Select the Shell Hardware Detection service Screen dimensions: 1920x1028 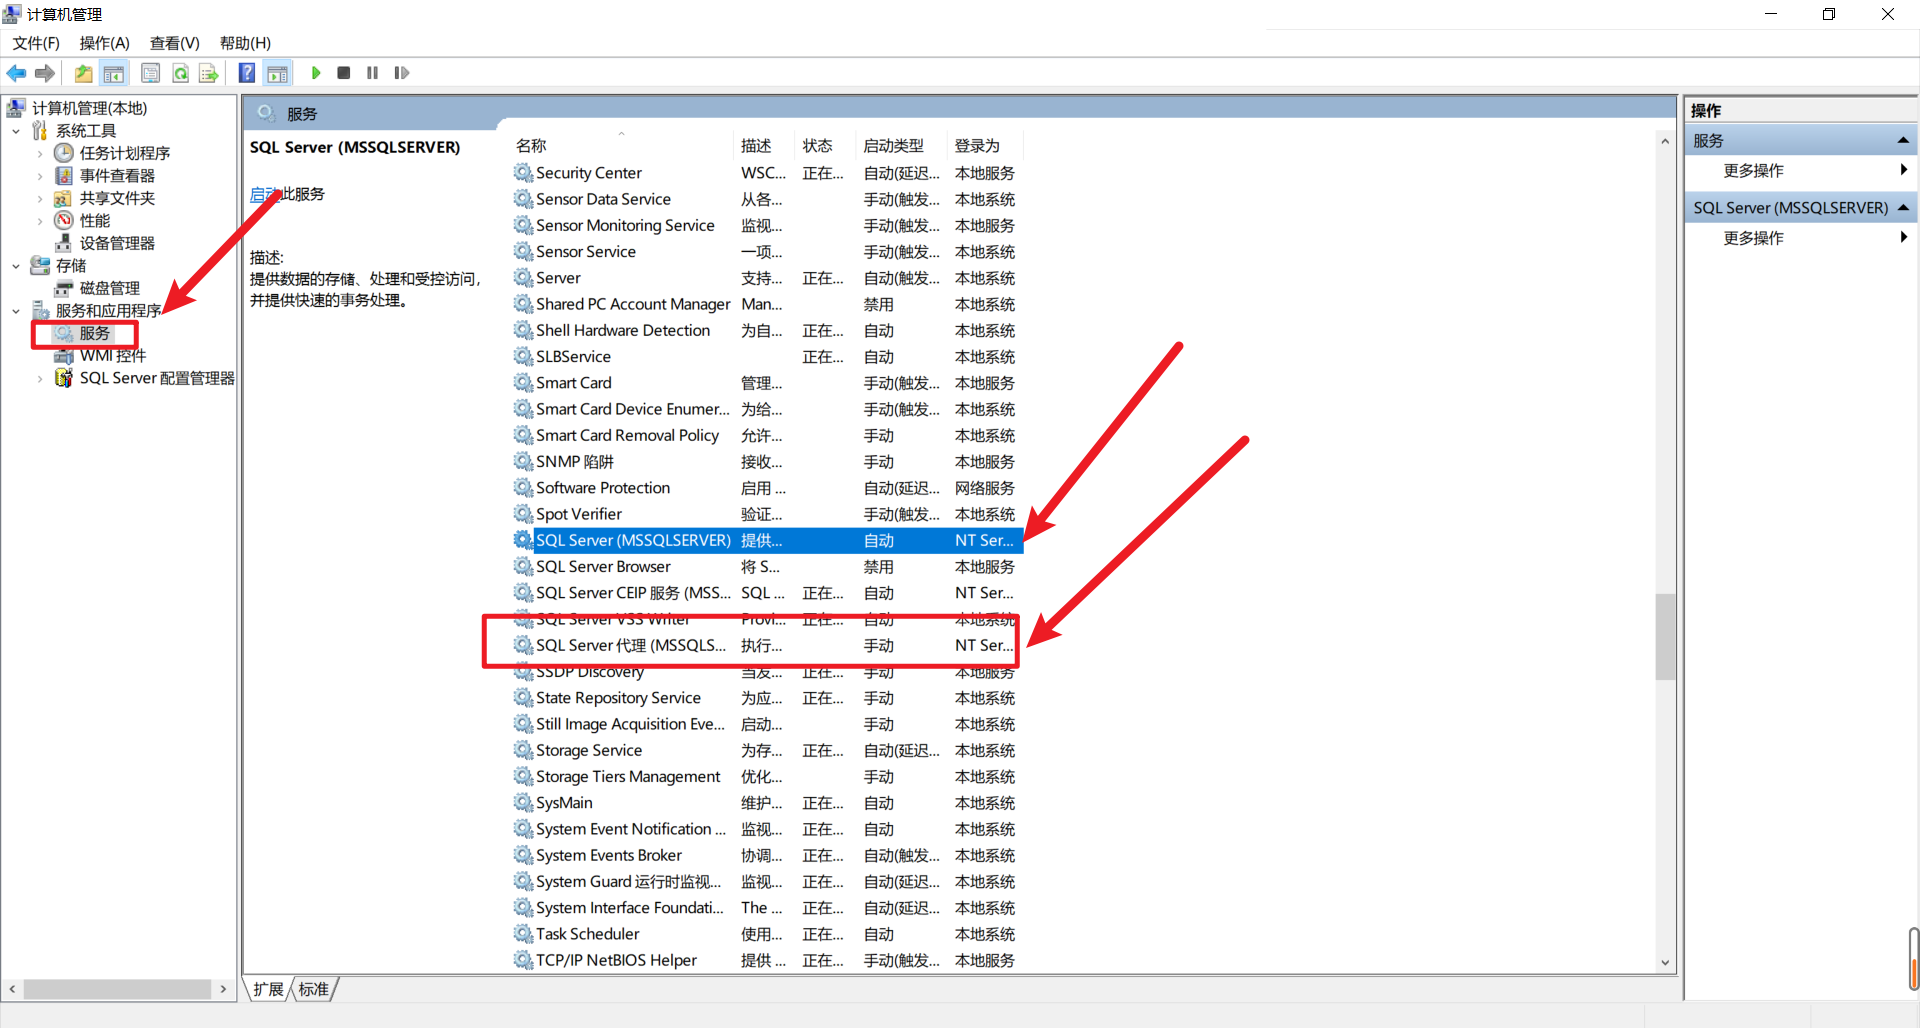tap(767, 330)
